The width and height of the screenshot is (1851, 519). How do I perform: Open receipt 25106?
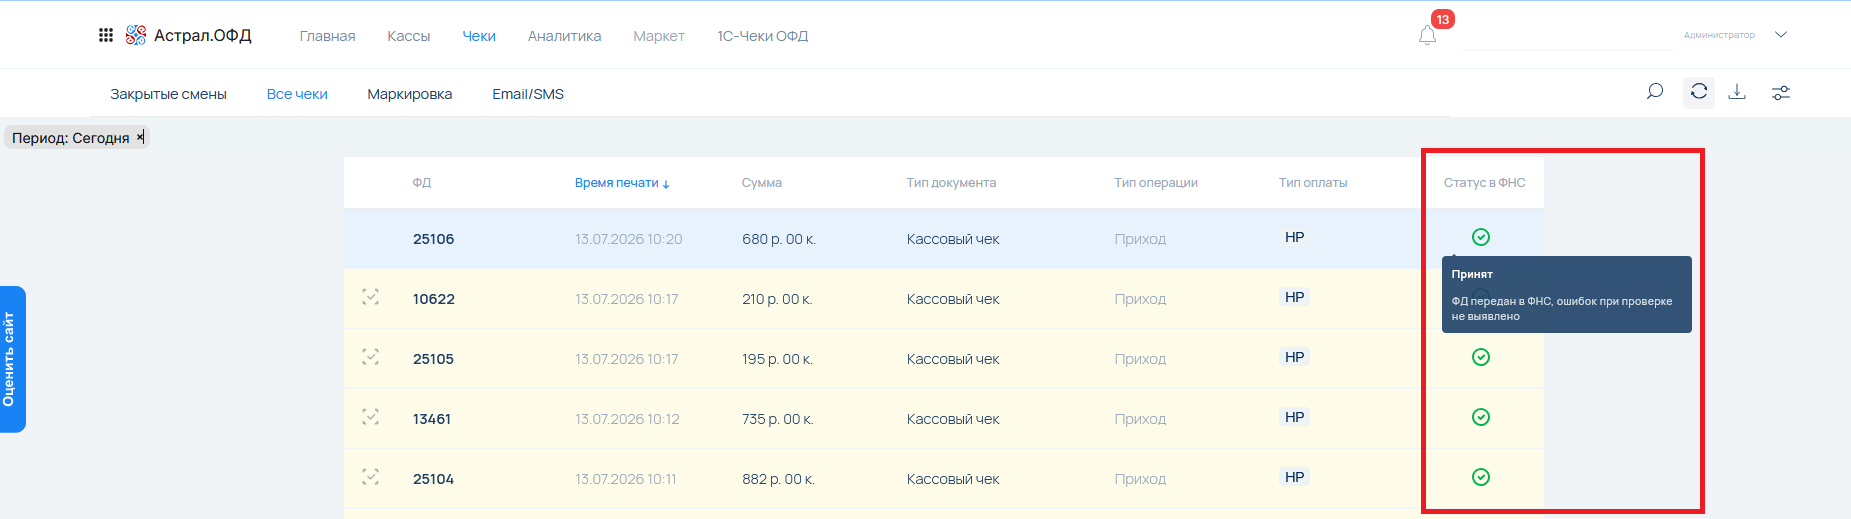[433, 239]
